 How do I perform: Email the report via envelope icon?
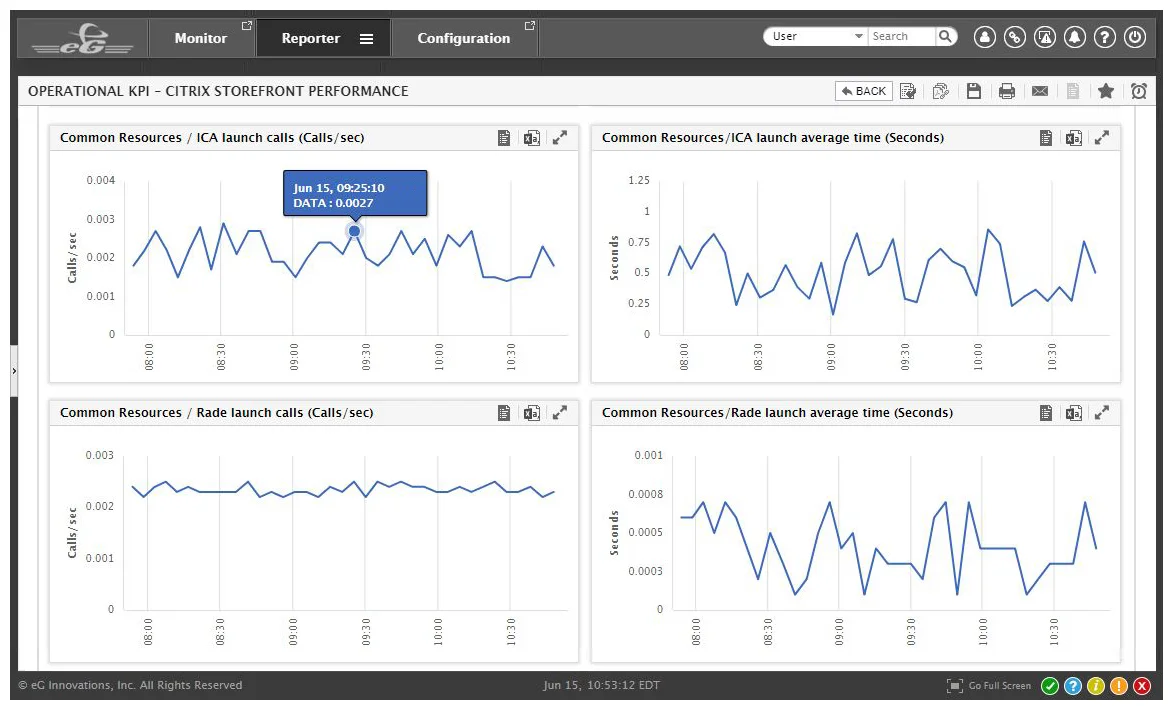click(1040, 91)
